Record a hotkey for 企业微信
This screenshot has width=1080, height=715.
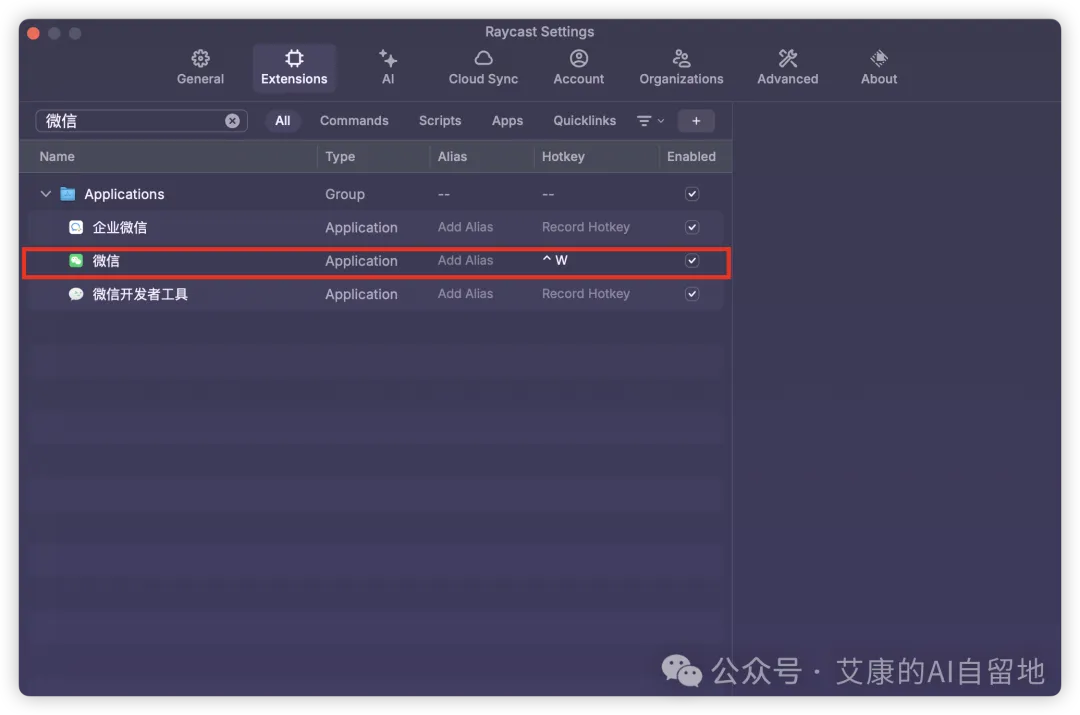[x=585, y=227]
